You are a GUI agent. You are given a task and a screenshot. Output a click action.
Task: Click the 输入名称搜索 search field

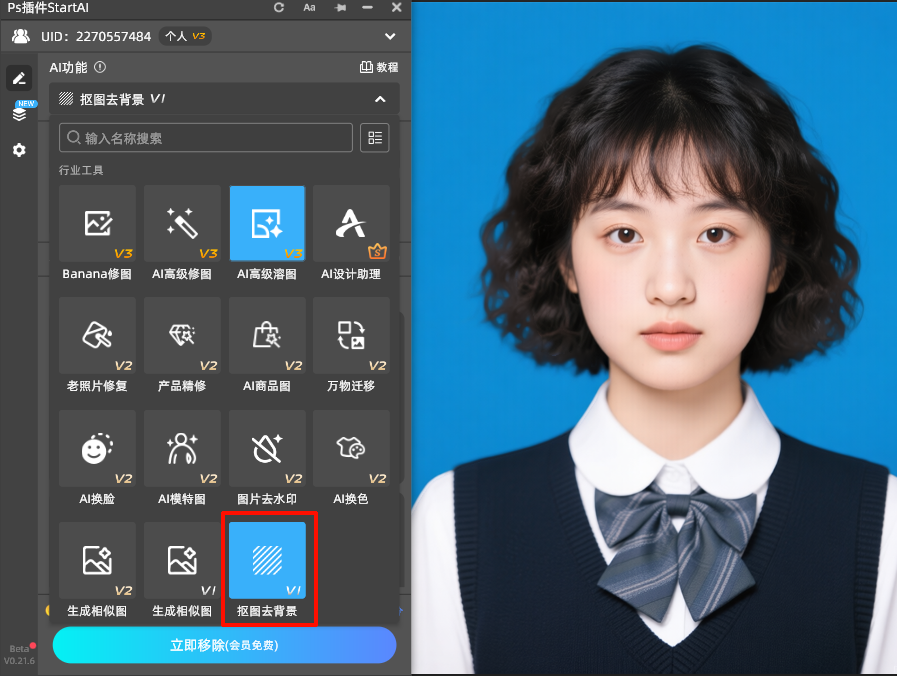click(x=205, y=138)
